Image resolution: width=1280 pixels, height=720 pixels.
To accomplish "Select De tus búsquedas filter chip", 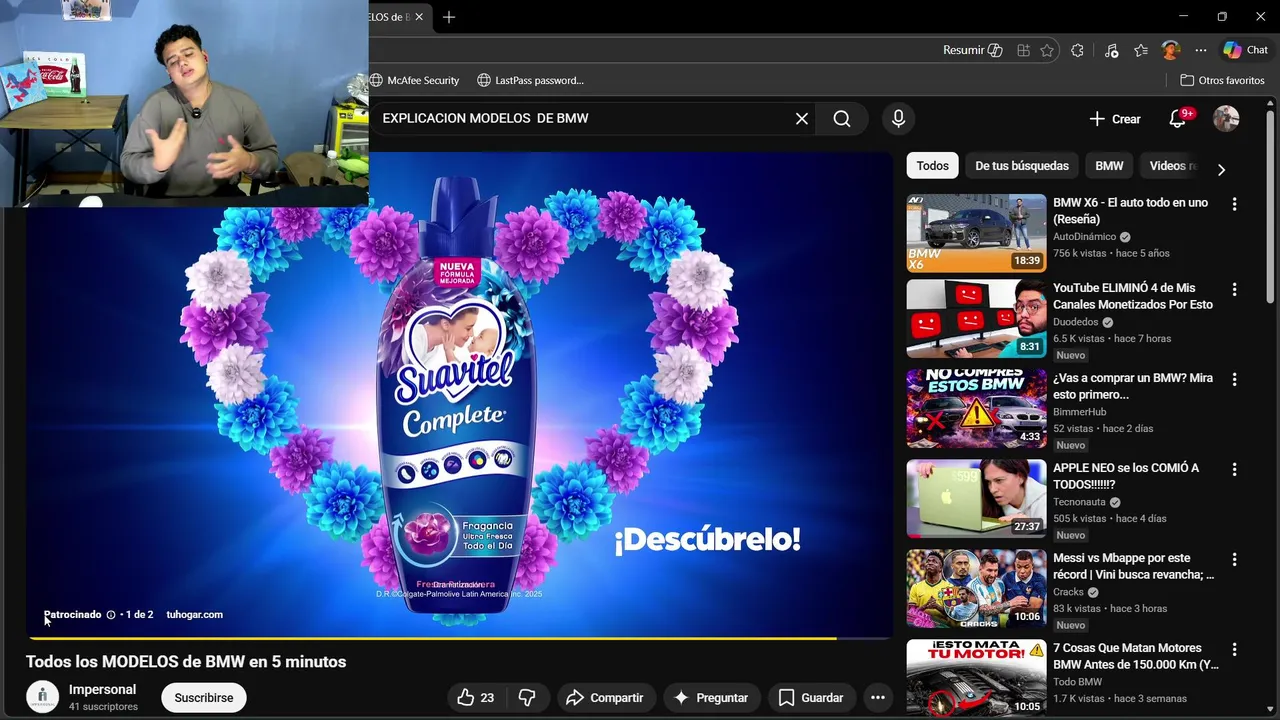I will point(1021,166).
